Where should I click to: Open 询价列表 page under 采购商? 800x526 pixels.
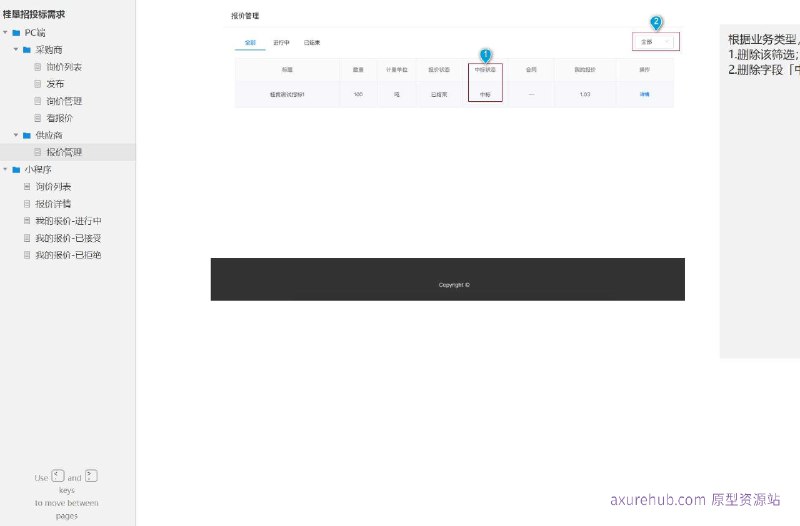click(x=64, y=67)
